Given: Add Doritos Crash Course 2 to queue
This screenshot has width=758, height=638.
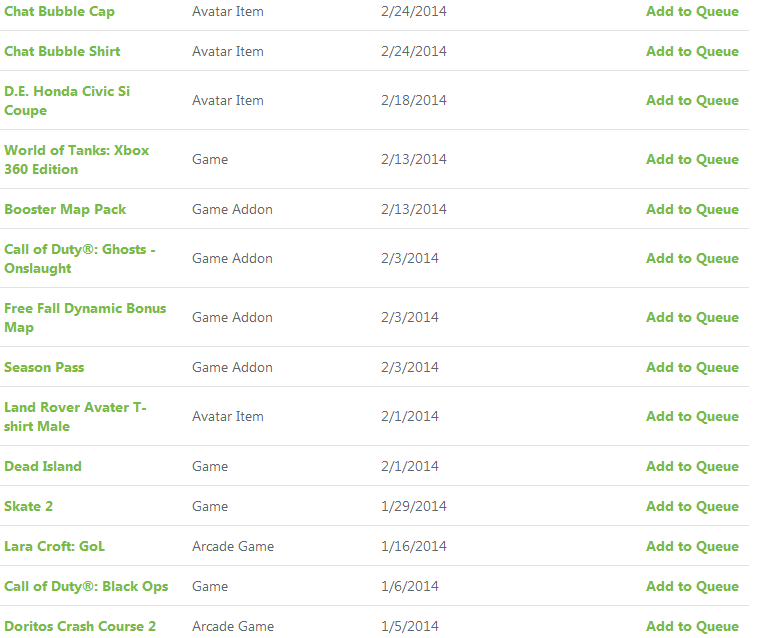Looking at the screenshot, I should pyautogui.click(x=692, y=626).
